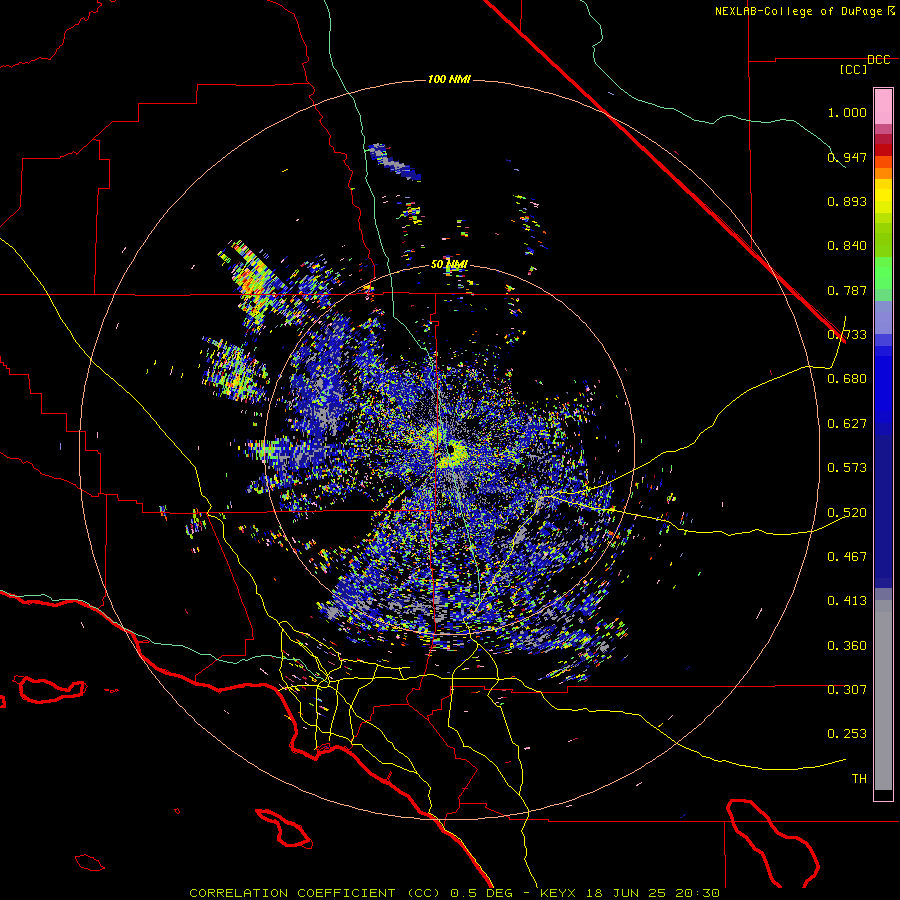Pick the pink swatch atop the color bar
The image size is (900, 900).
pyautogui.click(x=883, y=107)
